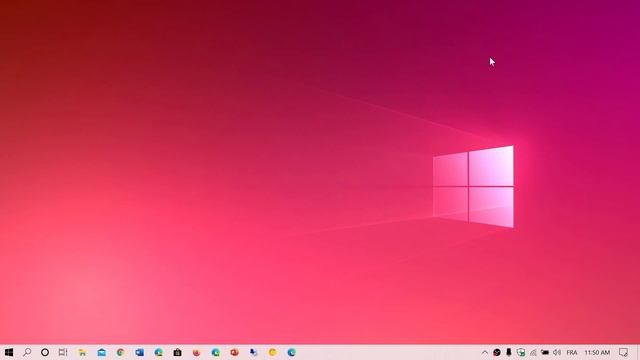The image size is (640, 360).
Task: Launch PowerPoint from the taskbar
Action: (234, 352)
